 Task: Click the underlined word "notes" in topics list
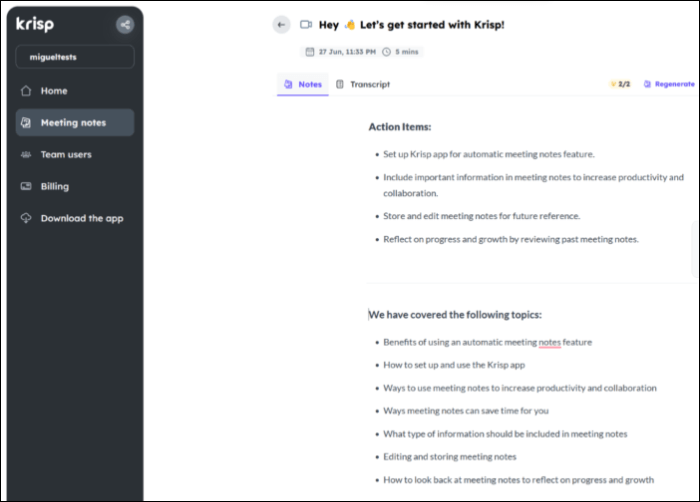click(x=549, y=342)
